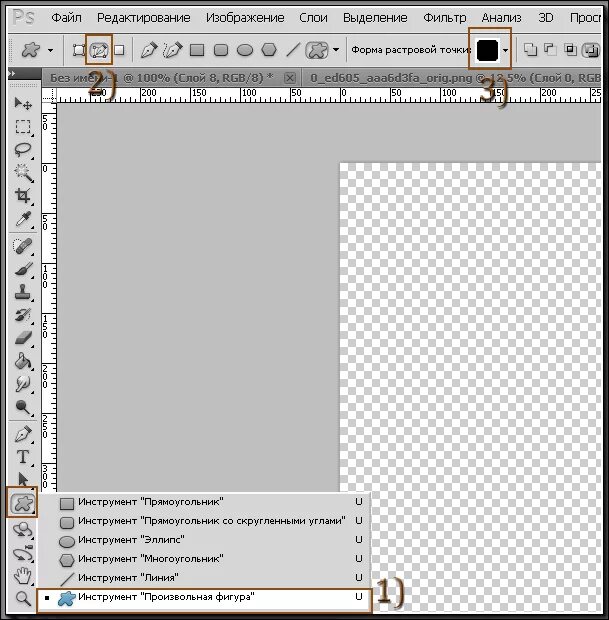609x620 pixels.
Task: Select the Pen tool in the tools panel
Action: 23,434
